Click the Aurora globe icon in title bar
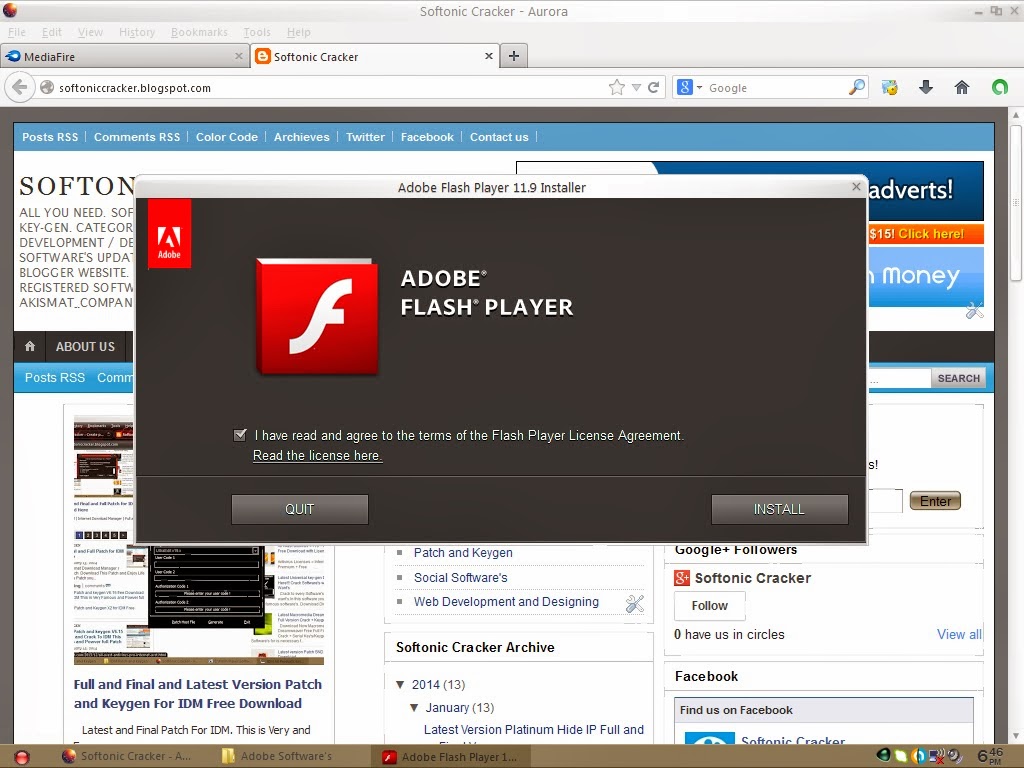This screenshot has width=1024, height=768. pyautogui.click(x=10, y=10)
